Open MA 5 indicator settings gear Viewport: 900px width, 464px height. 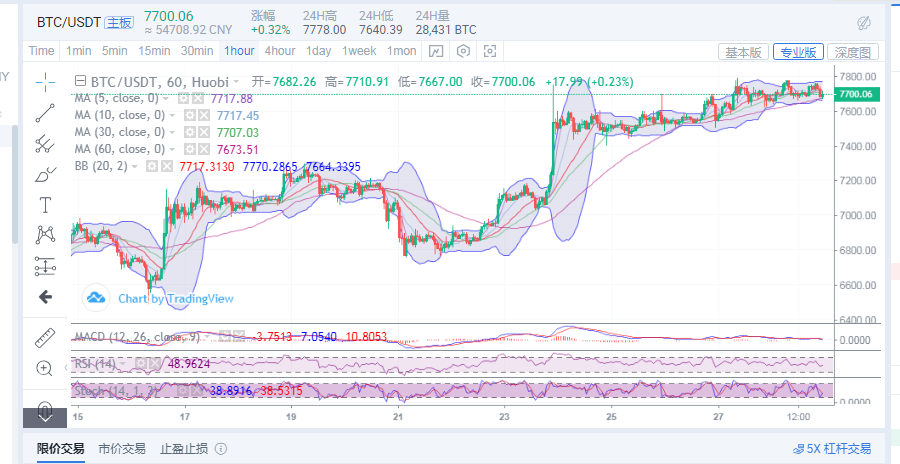click(183, 99)
